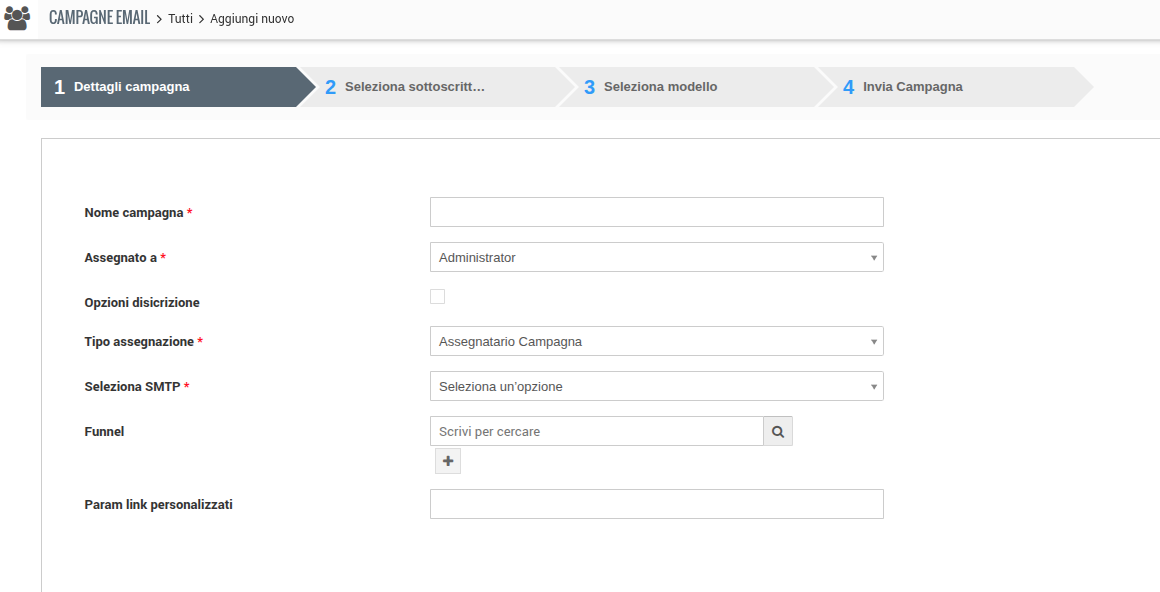This screenshot has height=592, width=1160.
Task: Expand the Tipo assegnazione dropdown
Action: point(656,341)
